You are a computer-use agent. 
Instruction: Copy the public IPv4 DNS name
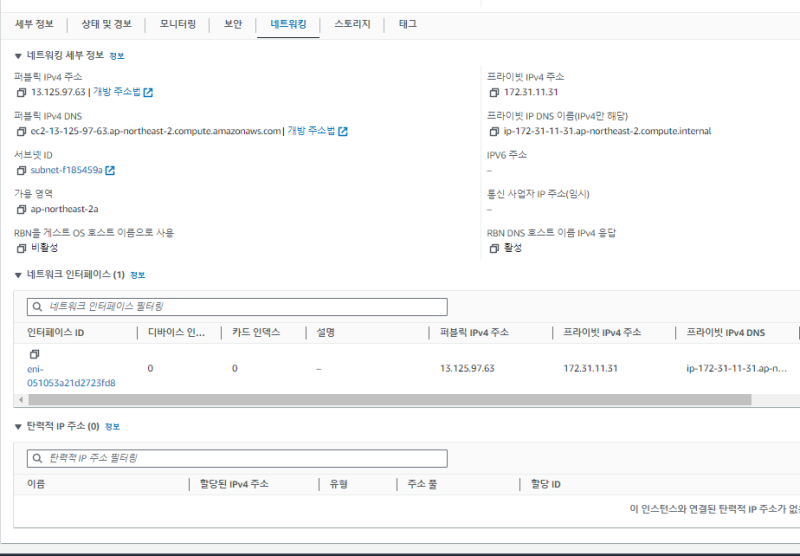(x=21, y=131)
